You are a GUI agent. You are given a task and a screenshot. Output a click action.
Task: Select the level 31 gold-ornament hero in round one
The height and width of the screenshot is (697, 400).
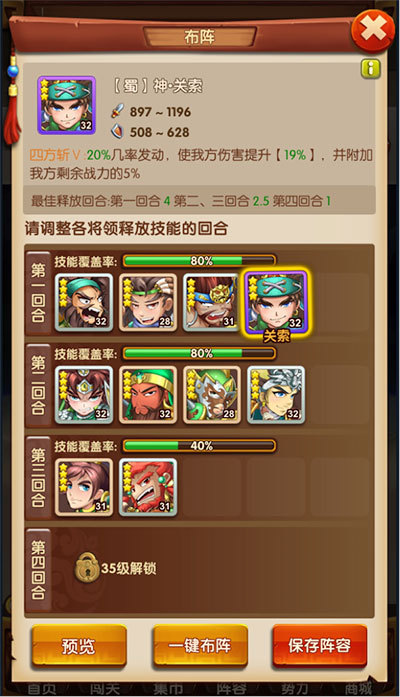click(x=212, y=302)
